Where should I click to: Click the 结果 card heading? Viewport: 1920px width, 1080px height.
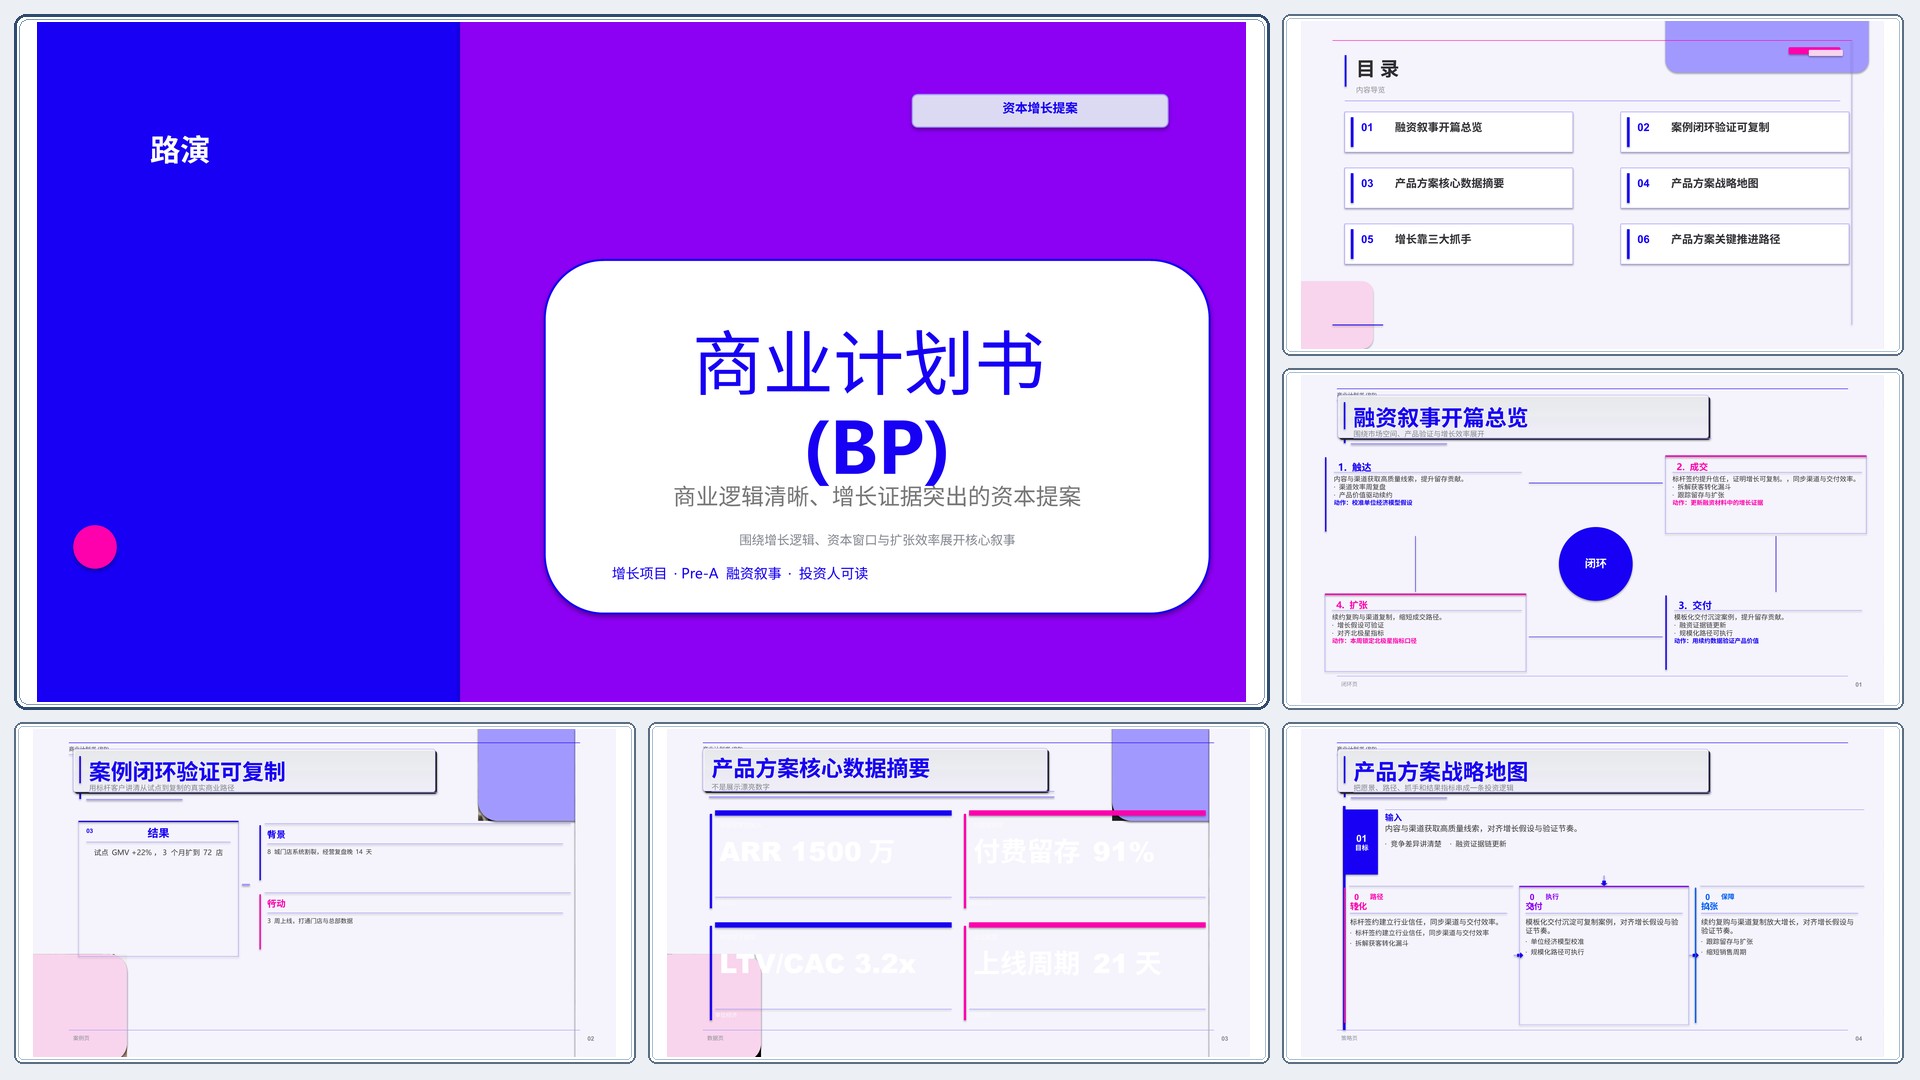158,833
